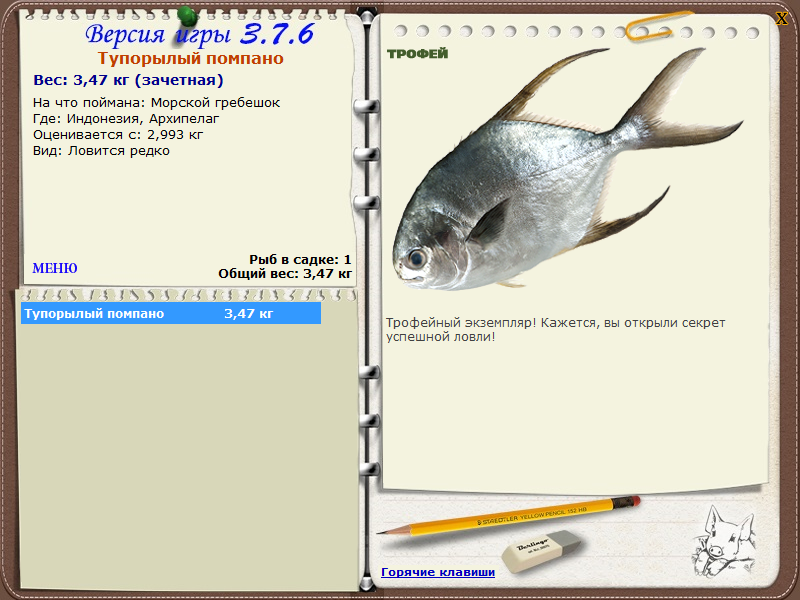Open the Горячие клавиши link
800x600 pixels.
[x=438, y=572]
